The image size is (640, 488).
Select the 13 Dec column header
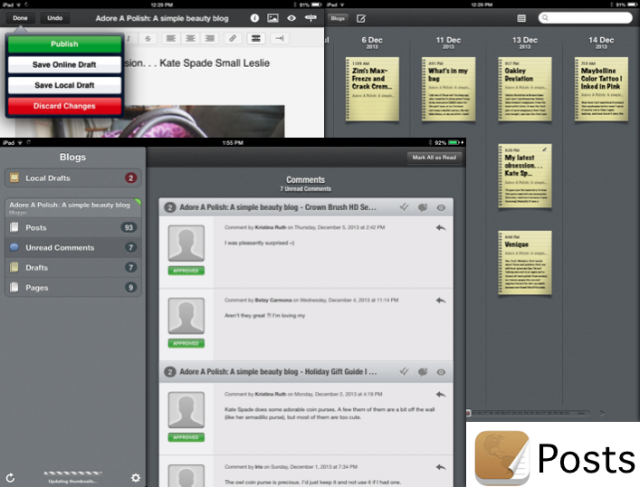click(524, 42)
